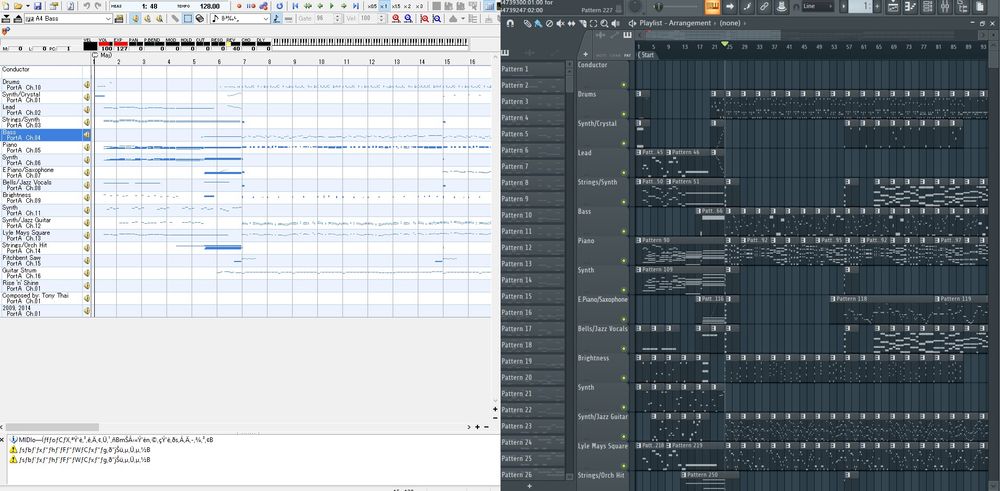Screen dimensions: 1000x491
Task: Play the MIDI sequence with green play arrow
Action: pos(332,6)
